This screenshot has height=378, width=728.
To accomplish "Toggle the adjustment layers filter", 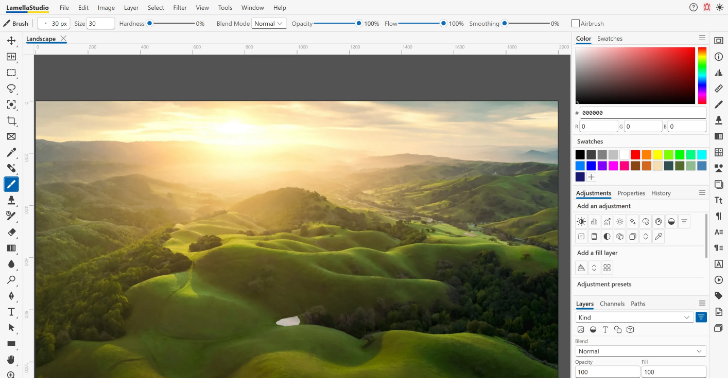I will [x=593, y=330].
